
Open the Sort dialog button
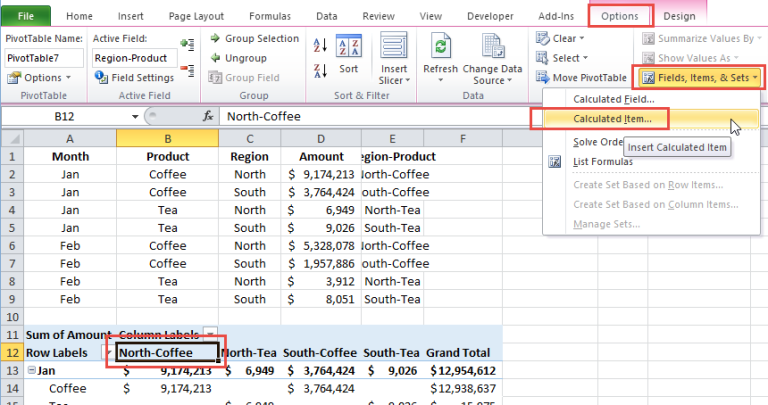point(348,55)
